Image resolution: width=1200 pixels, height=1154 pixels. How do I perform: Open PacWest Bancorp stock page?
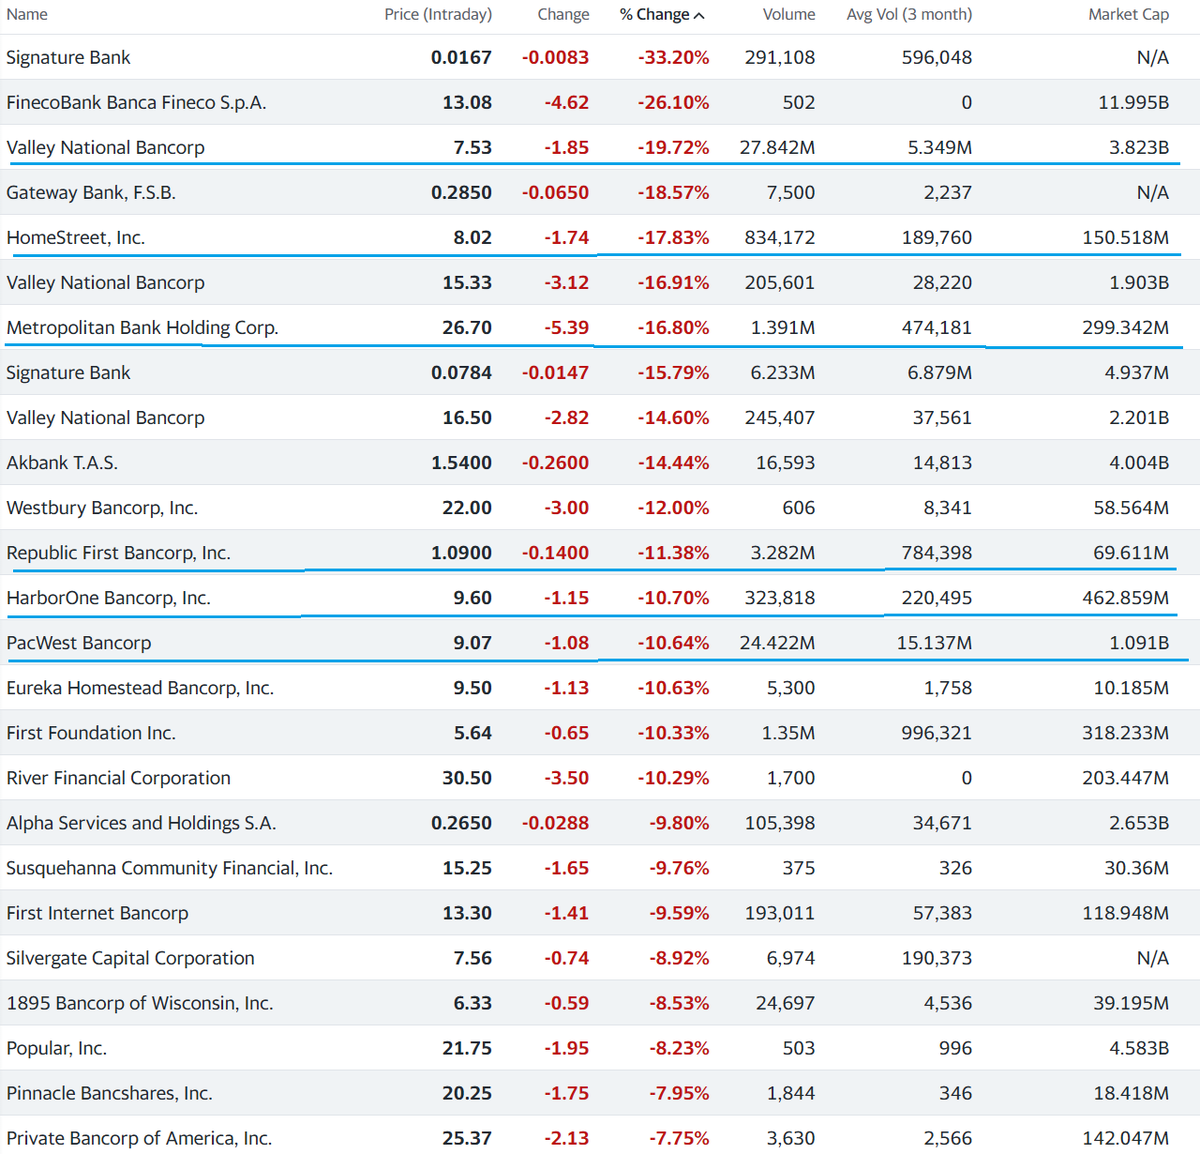point(79,642)
